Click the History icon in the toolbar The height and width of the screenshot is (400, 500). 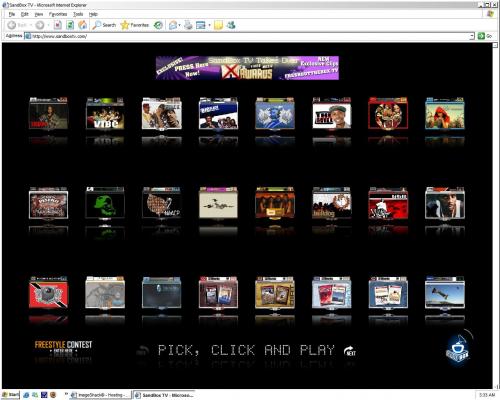tap(158, 25)
